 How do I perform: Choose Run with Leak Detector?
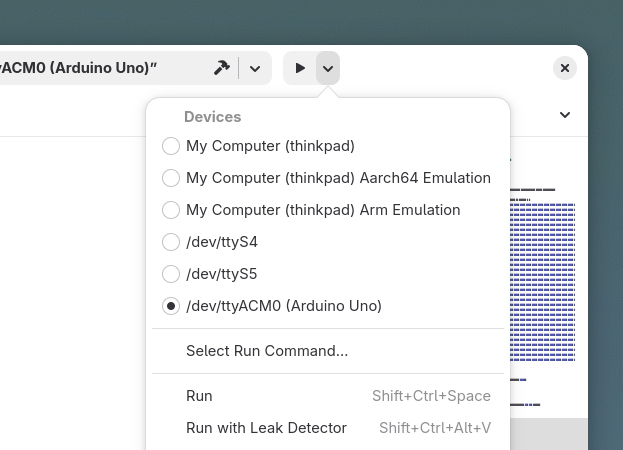click(328, 428)
